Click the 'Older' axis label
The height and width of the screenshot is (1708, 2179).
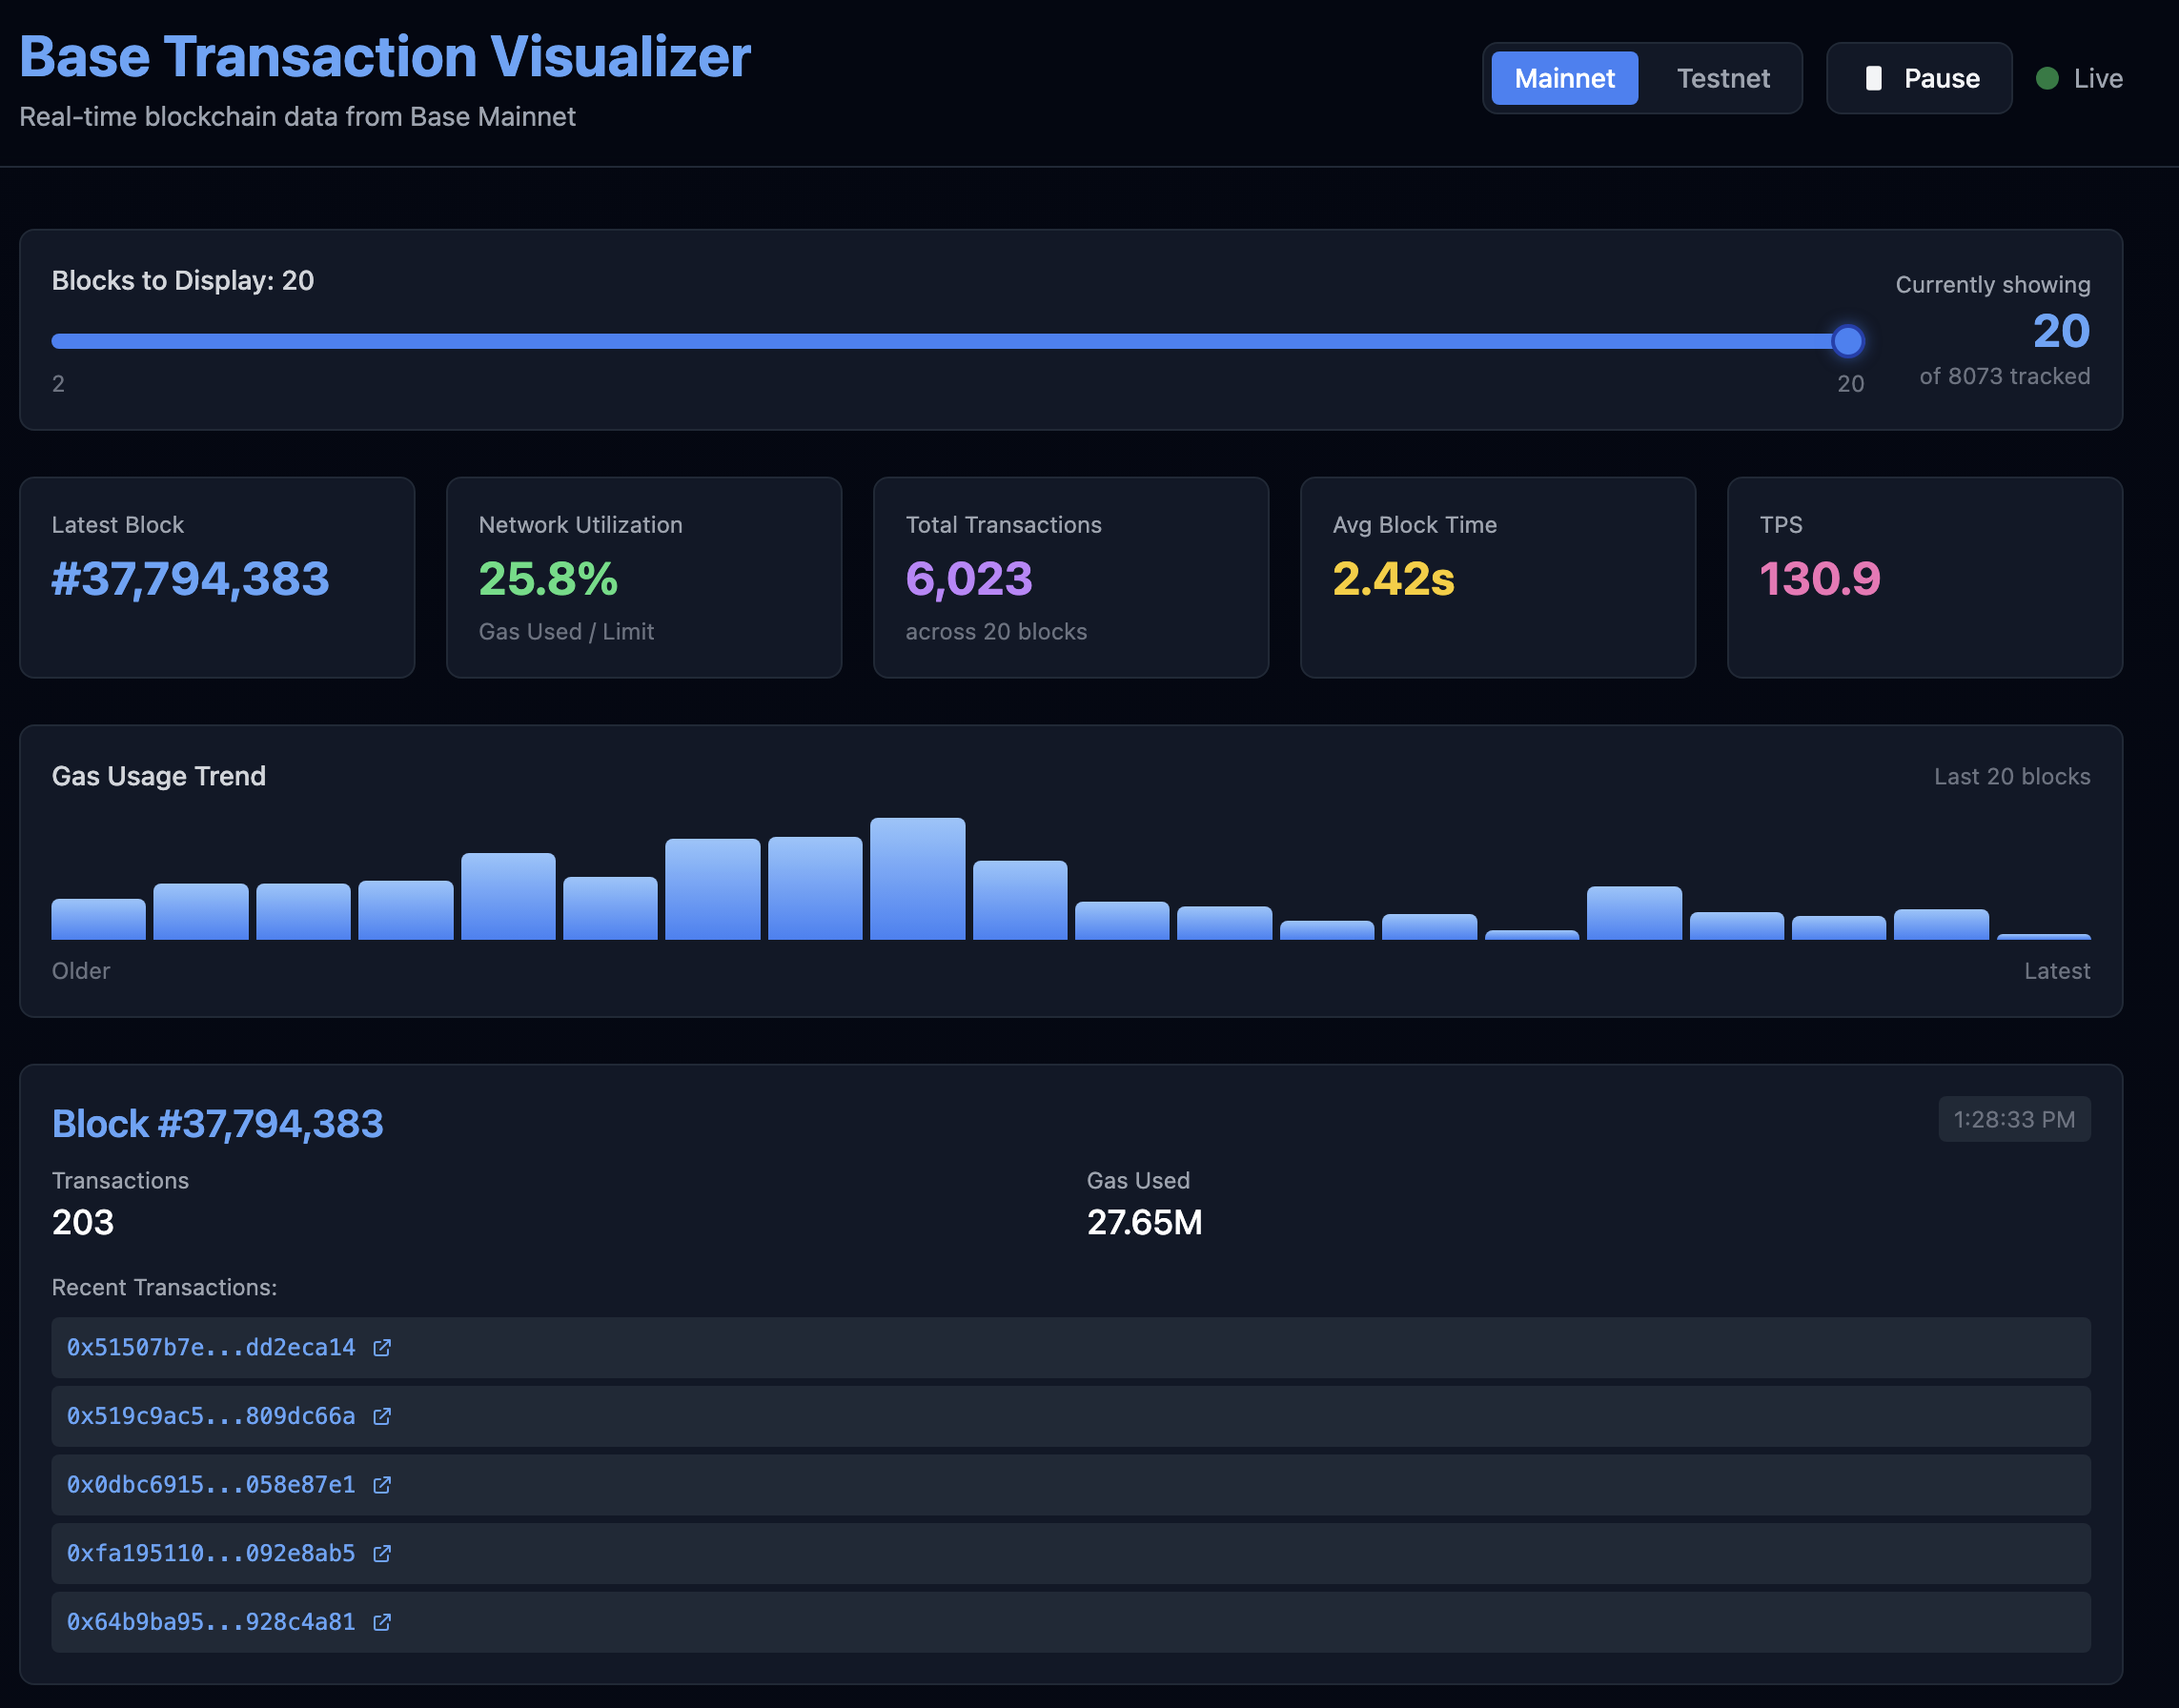coord(81,971)
